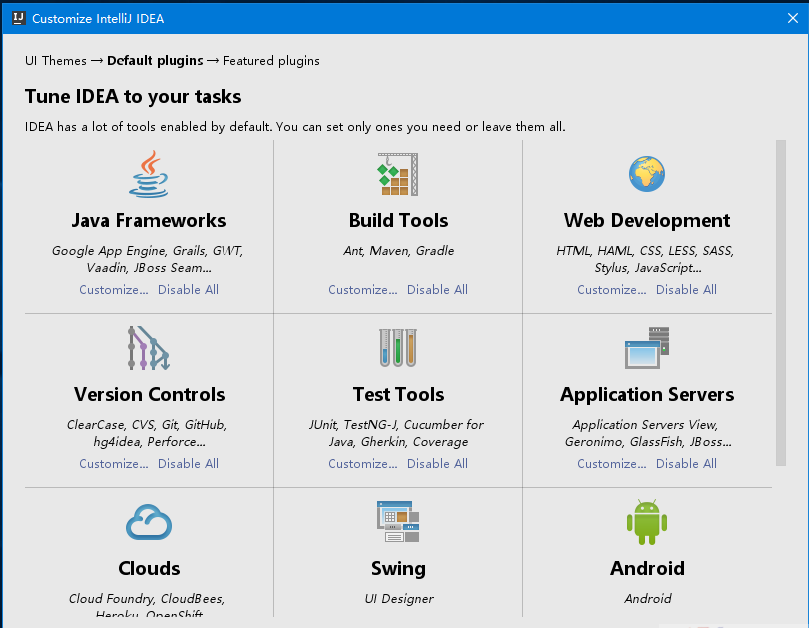Click the vertical scrollbar of plugin list
This screenshot has width=809, height=628.
pos(781,303)
